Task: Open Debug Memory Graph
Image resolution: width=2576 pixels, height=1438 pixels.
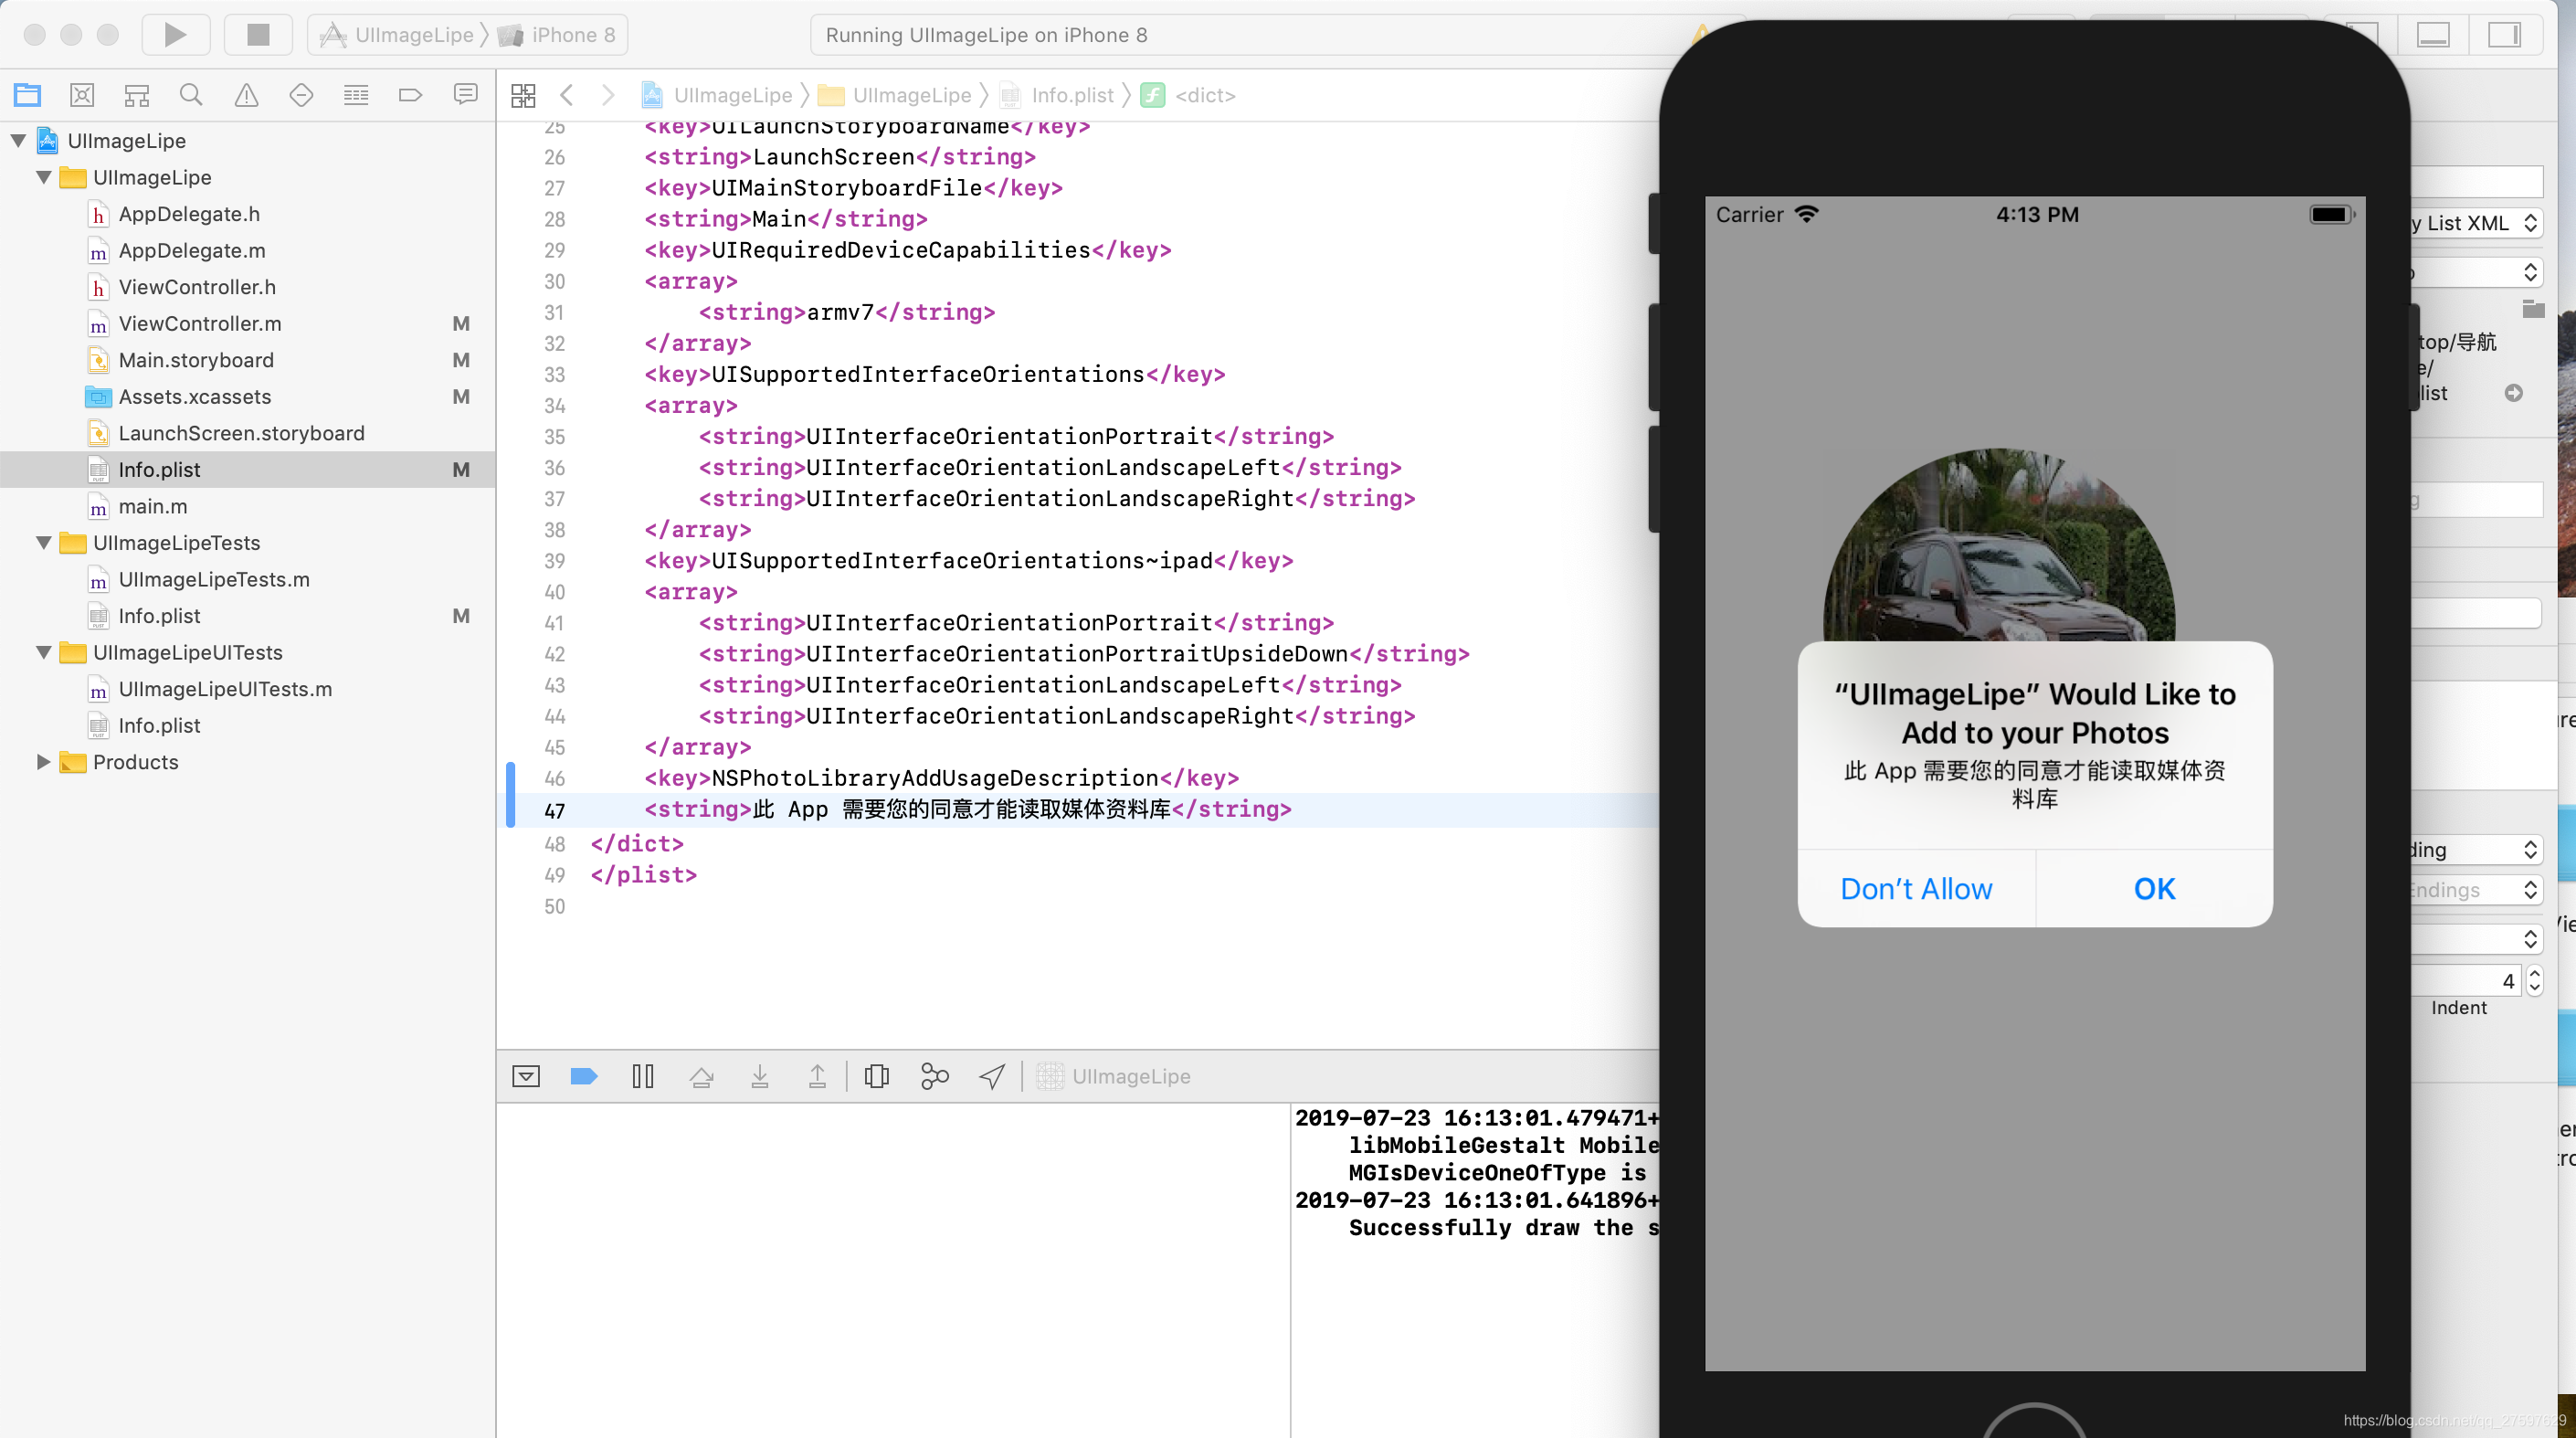Action: click(x=934, y=1076)
